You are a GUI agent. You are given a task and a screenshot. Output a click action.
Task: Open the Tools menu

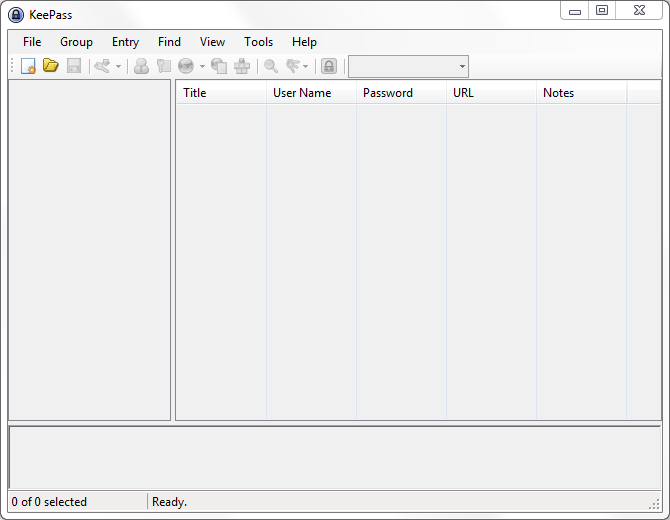[259, 42]
